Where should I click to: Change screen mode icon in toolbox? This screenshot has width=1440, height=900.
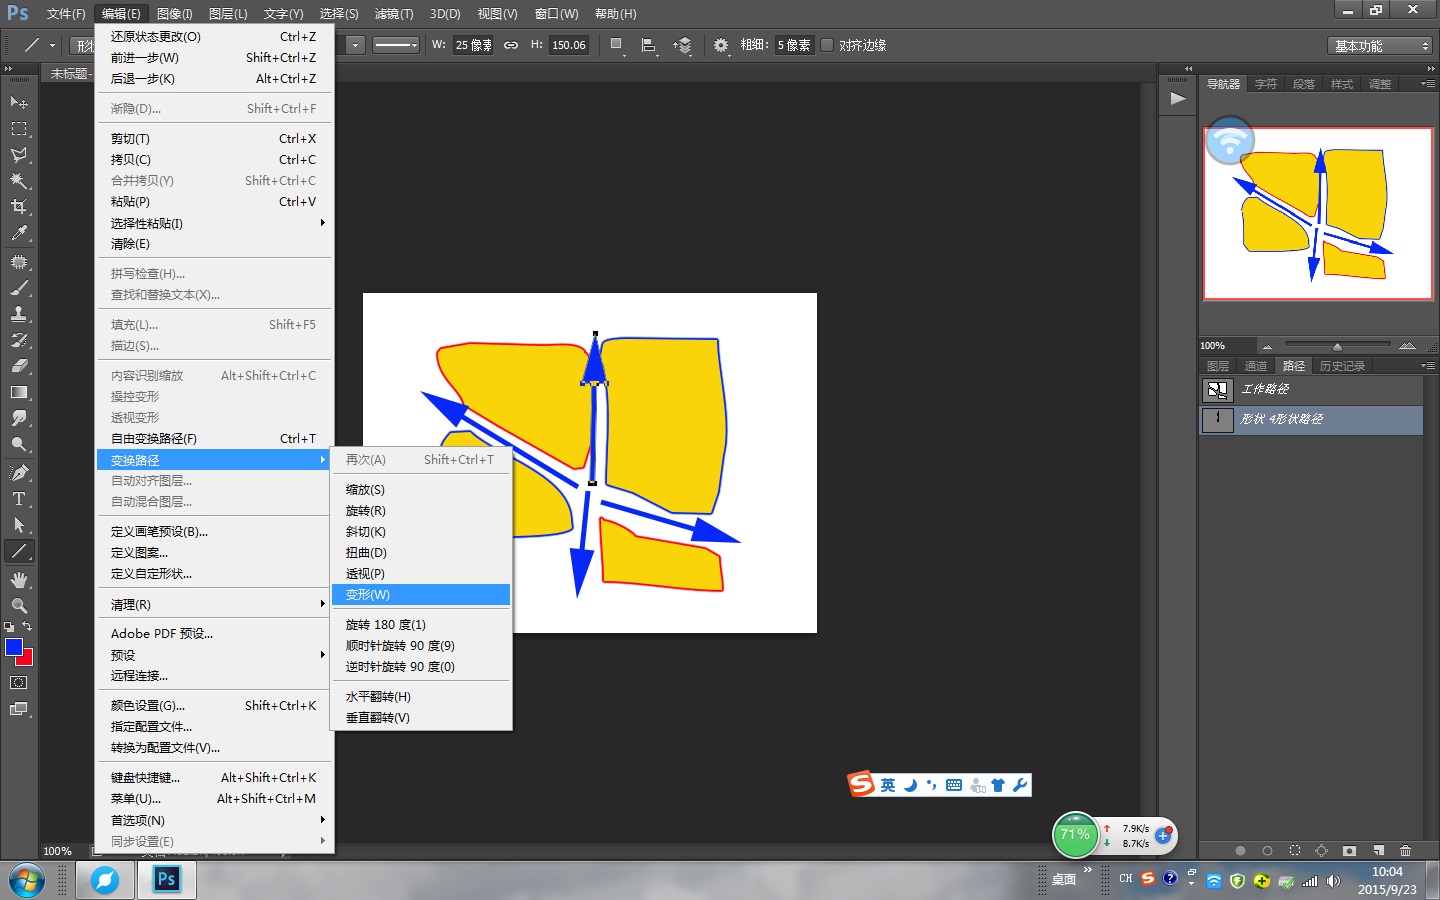click(x=19, y=709)
